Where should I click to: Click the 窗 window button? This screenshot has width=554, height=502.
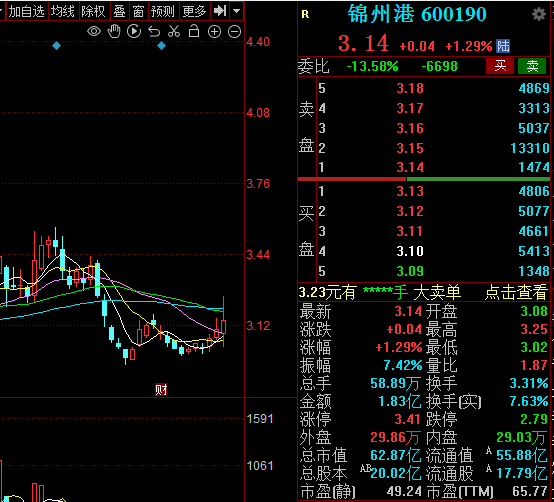coord(138,11)
